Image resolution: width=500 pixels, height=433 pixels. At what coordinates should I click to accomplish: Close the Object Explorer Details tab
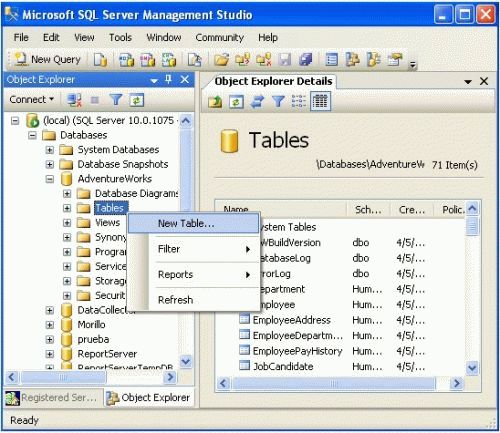(484, 81)
